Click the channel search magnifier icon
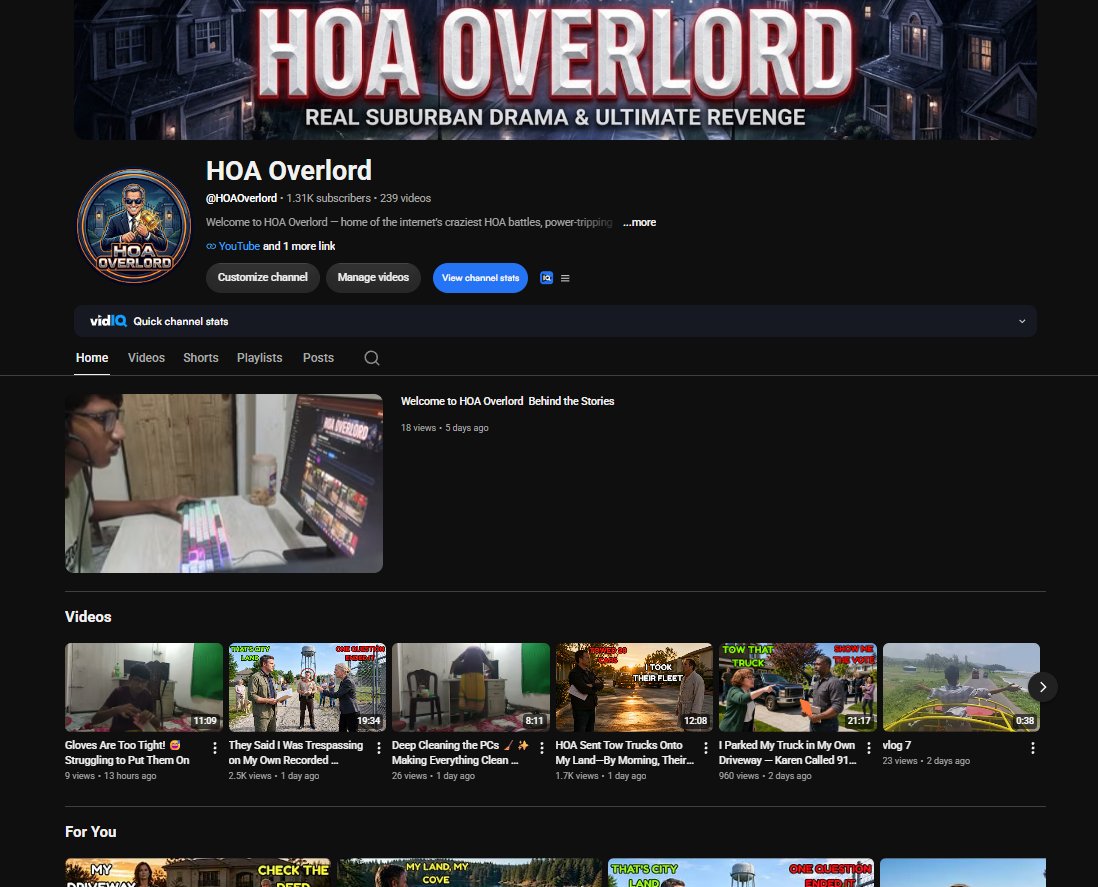 pos(372,358)
